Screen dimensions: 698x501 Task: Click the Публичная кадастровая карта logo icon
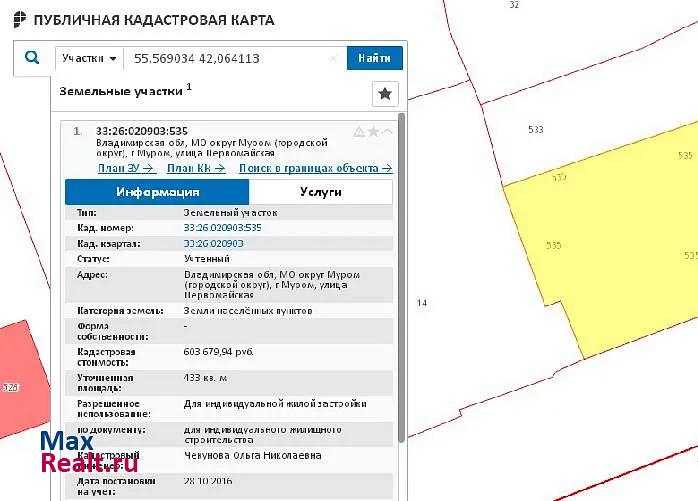click(19, 20)
